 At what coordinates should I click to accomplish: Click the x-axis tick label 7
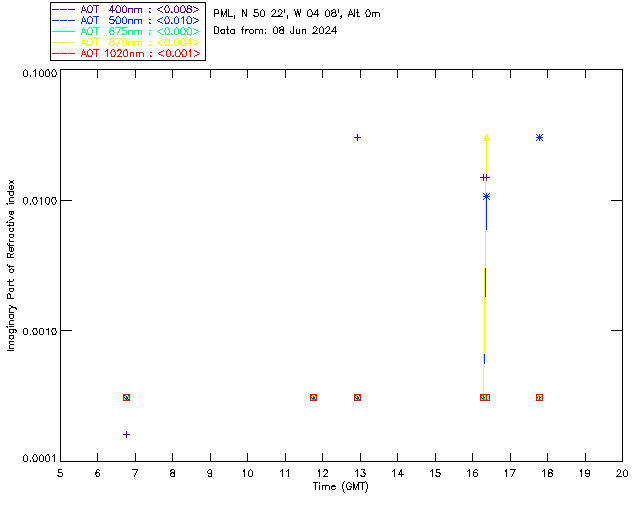click(x=135, y=473)
